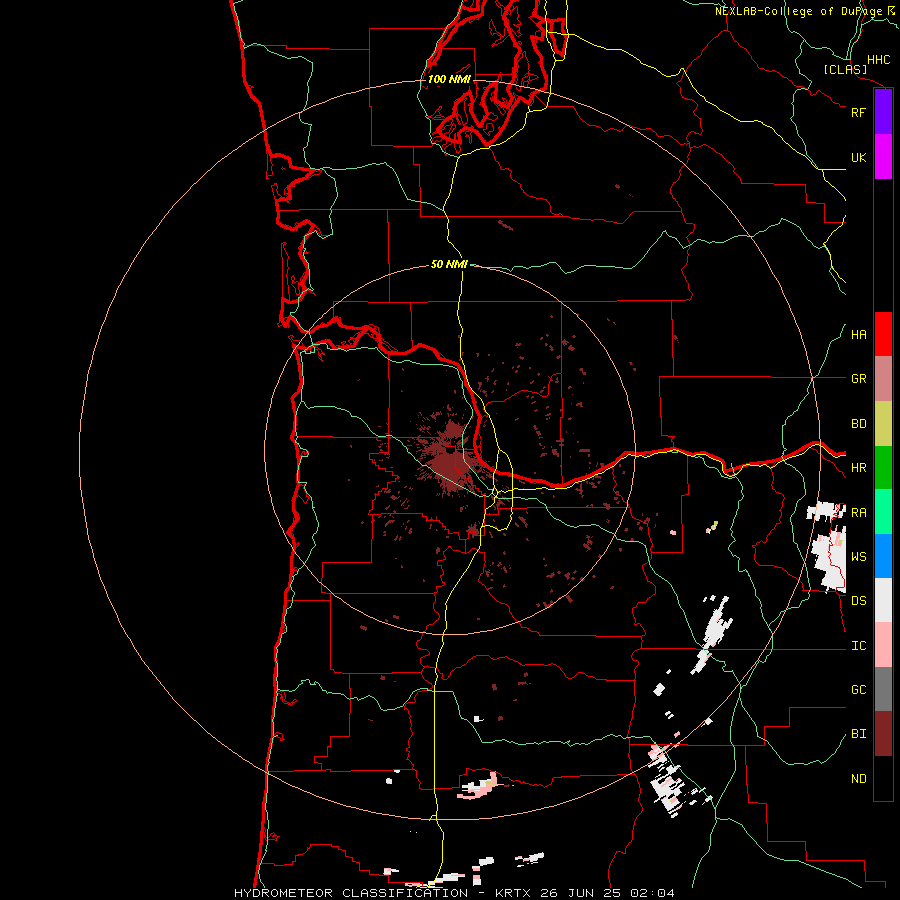
Task: Click the Hydrometeor Classification KRTX title text
Action: (x=454, y=893)
